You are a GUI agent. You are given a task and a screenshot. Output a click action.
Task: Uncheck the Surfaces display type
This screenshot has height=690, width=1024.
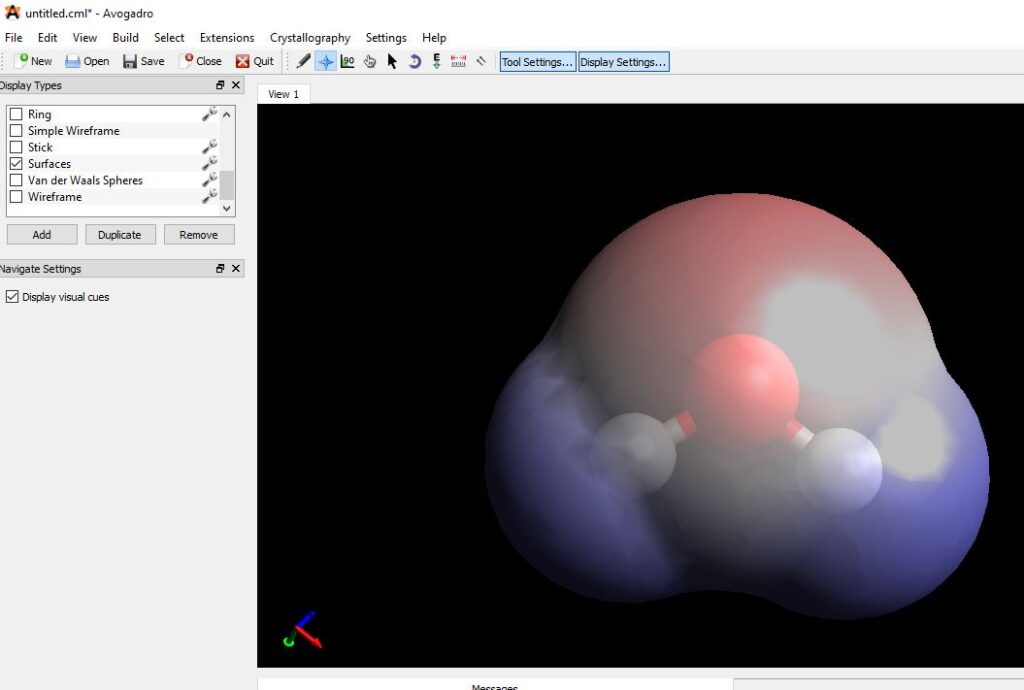(x=16, y=164)
